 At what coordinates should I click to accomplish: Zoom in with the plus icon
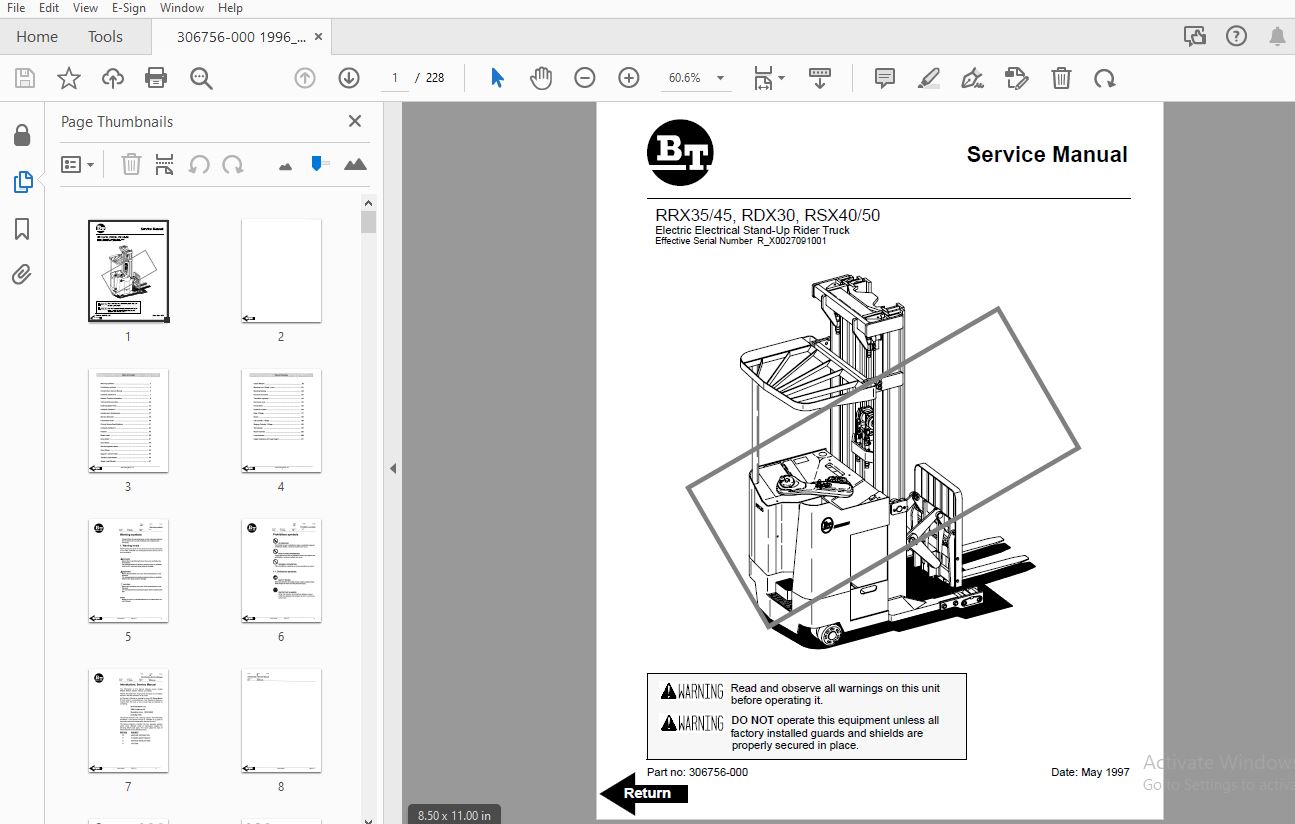coord(629,78)
